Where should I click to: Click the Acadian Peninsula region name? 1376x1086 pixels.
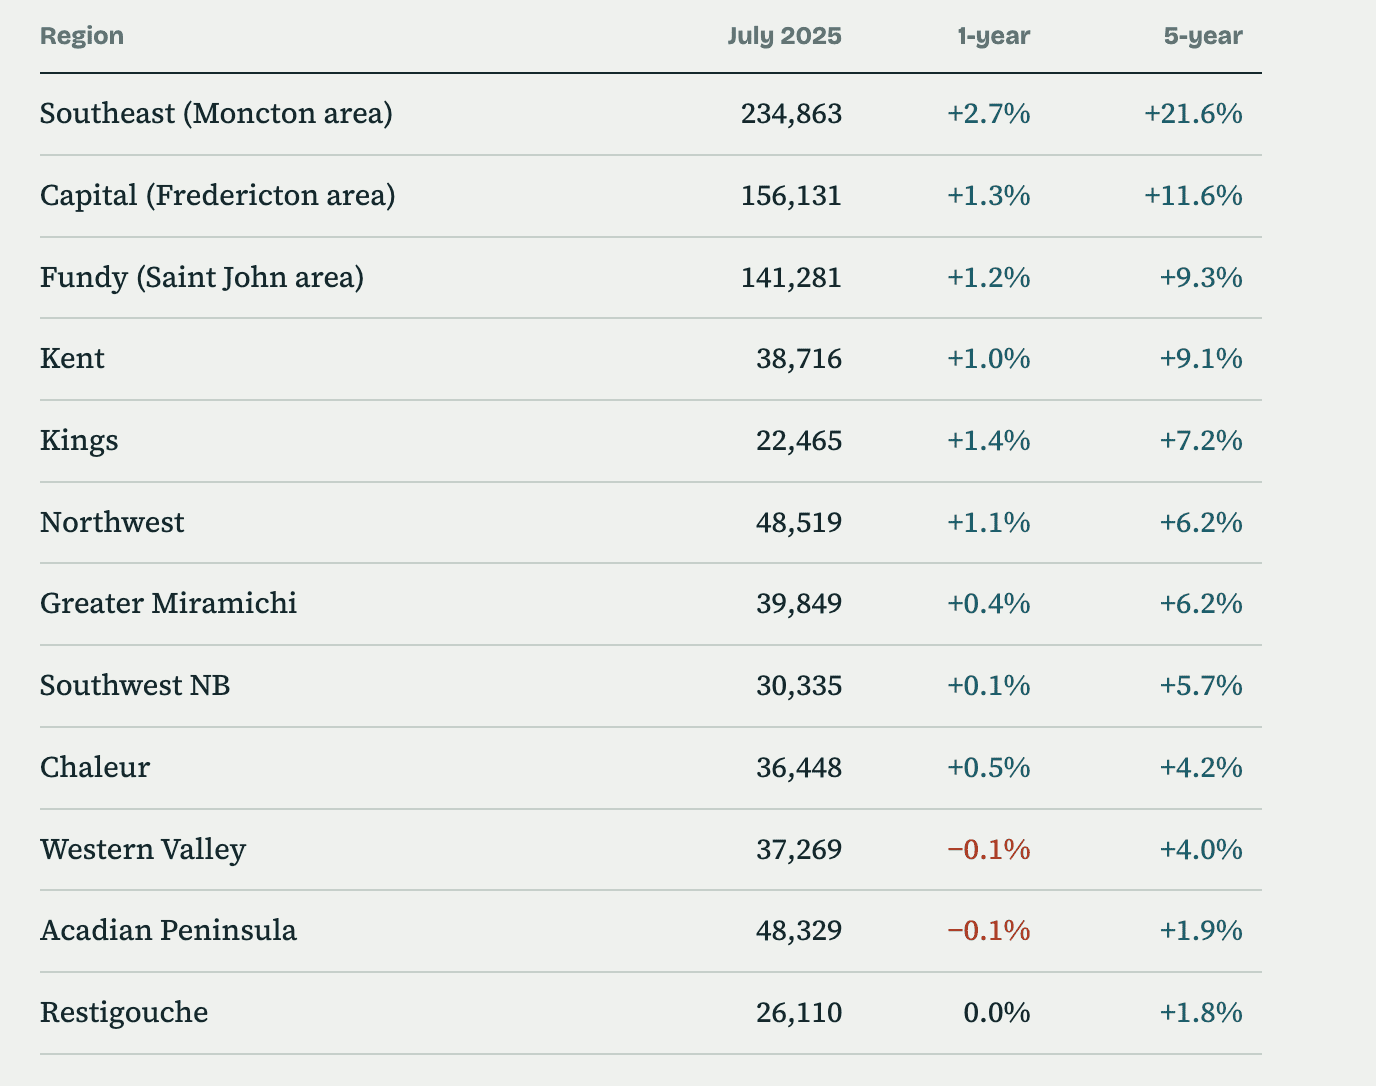tap(168, 931)
